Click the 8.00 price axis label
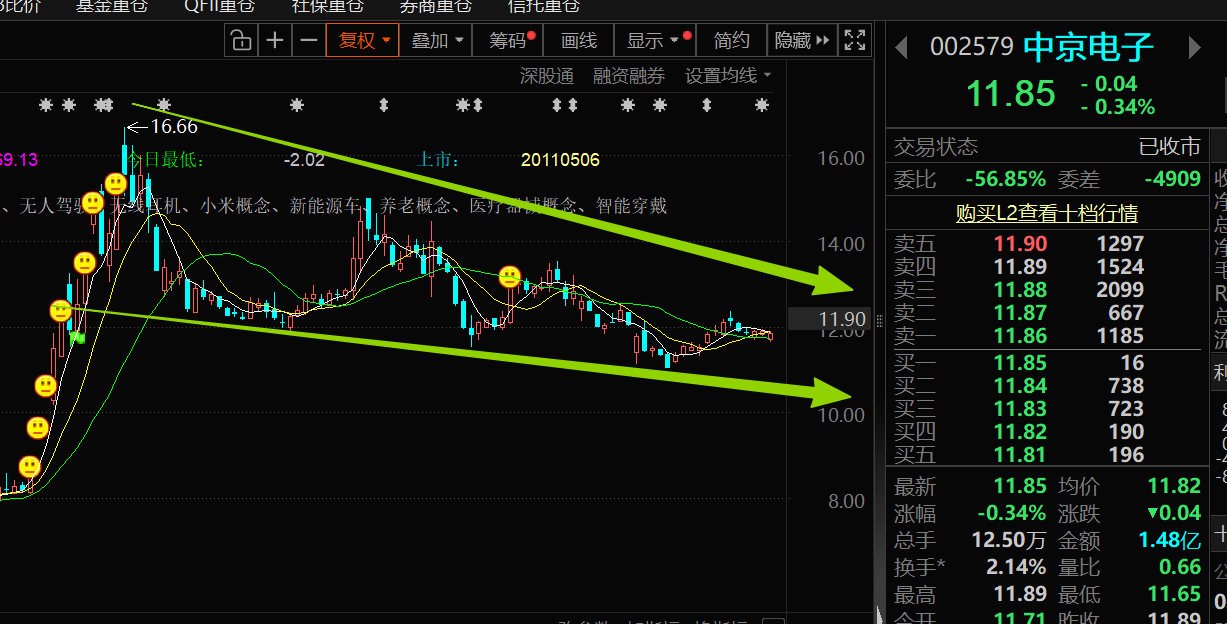The image size is (1227, 624). tap(845, 501)
